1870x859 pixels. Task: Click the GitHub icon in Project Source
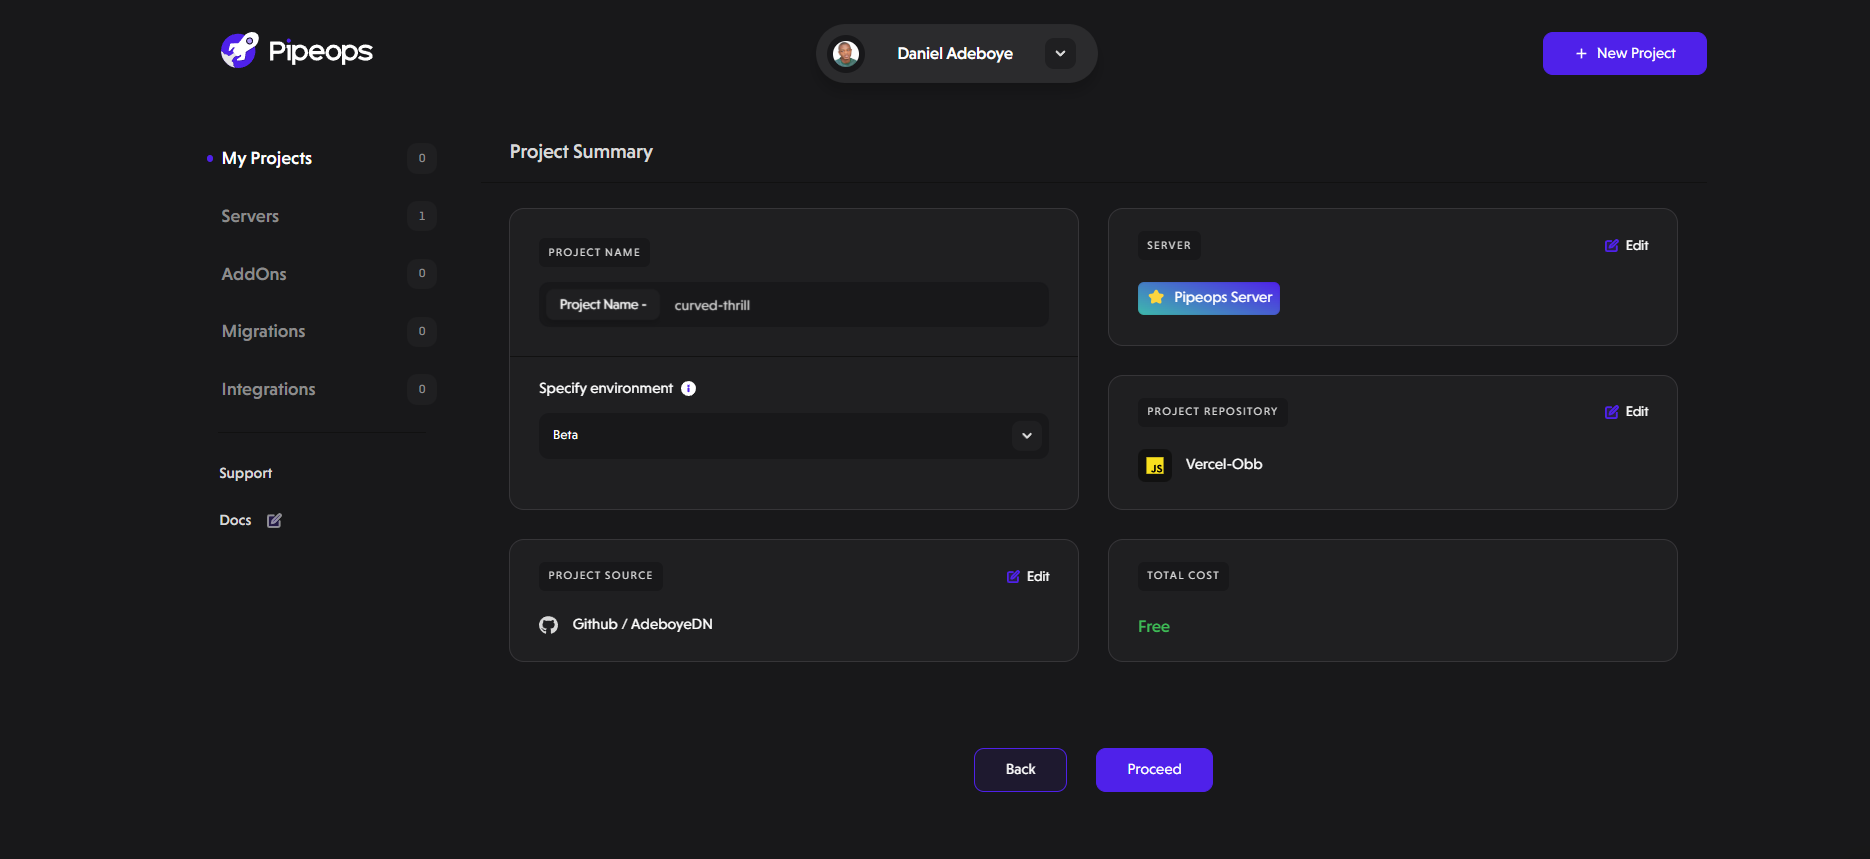549,625
